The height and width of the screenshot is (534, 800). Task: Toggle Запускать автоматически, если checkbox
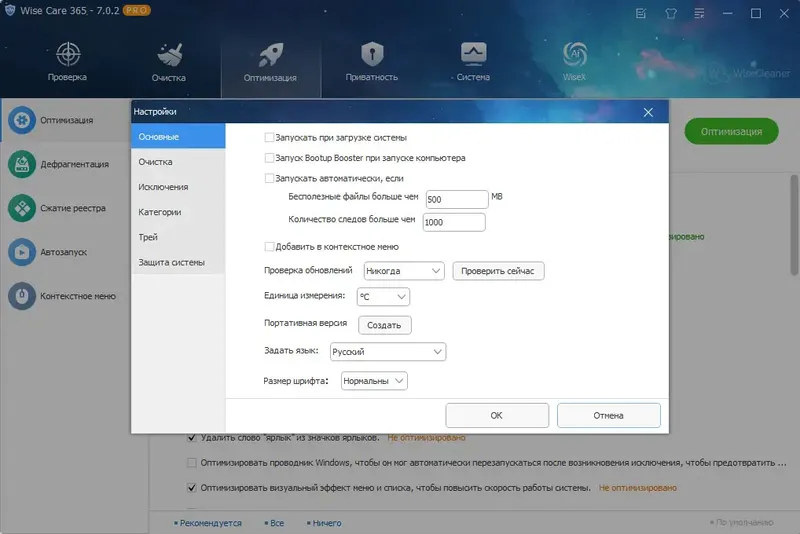pyautogui.click(x=269, y=178)
